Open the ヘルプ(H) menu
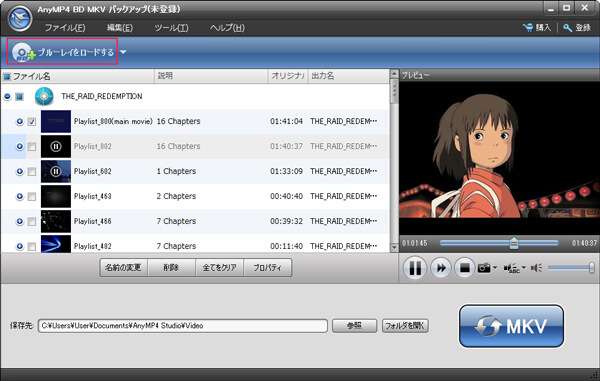Image resolution: width=600 pixels, height=381 pixels. click(x=227, y=28)
